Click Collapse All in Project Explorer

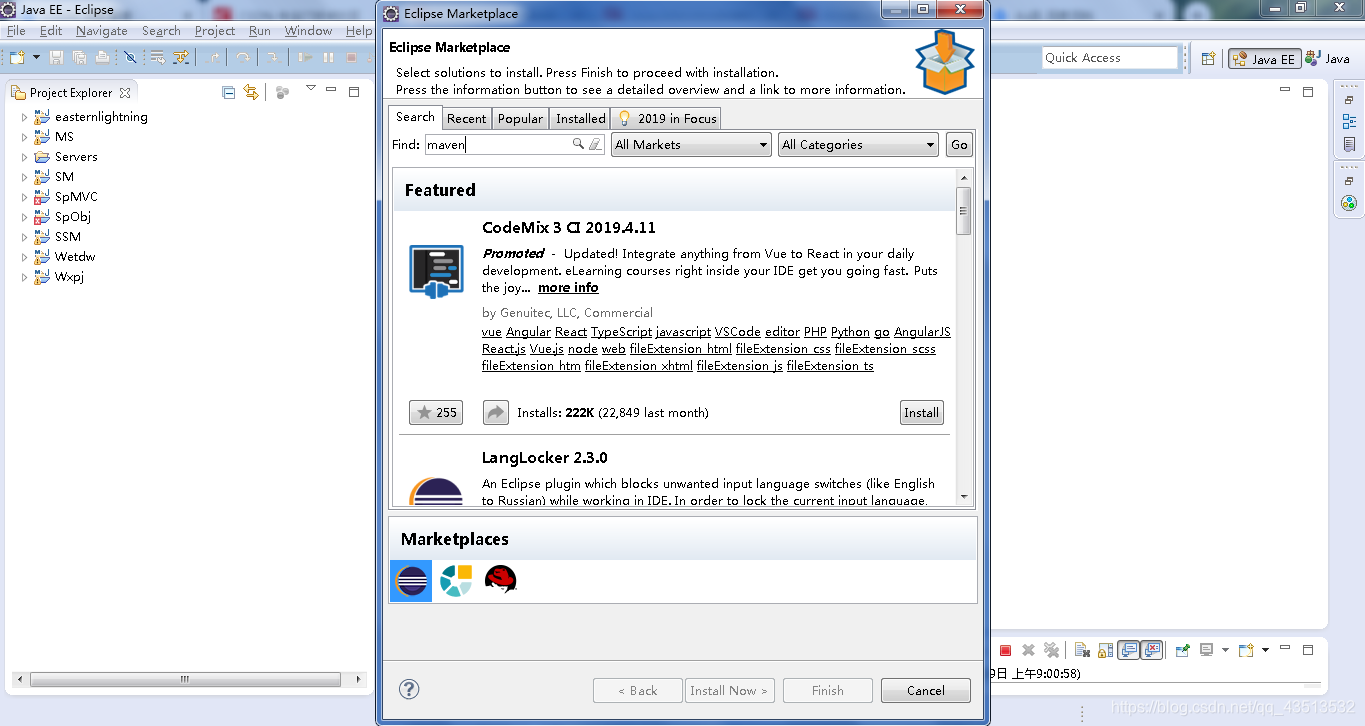(x=228, y=92)
